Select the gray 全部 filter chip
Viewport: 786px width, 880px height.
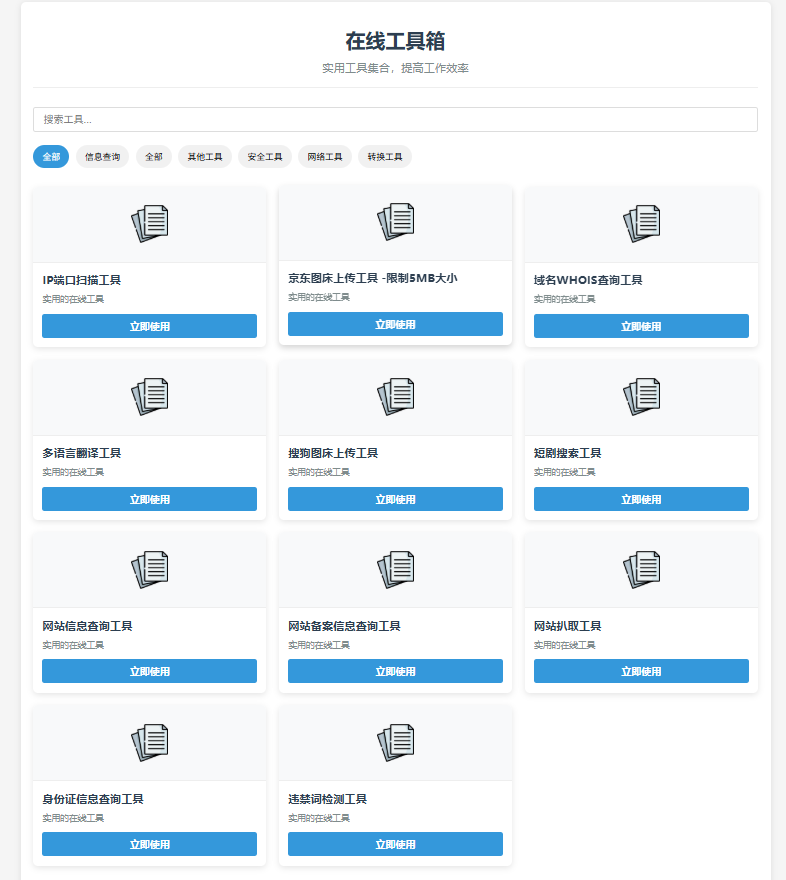154,157
